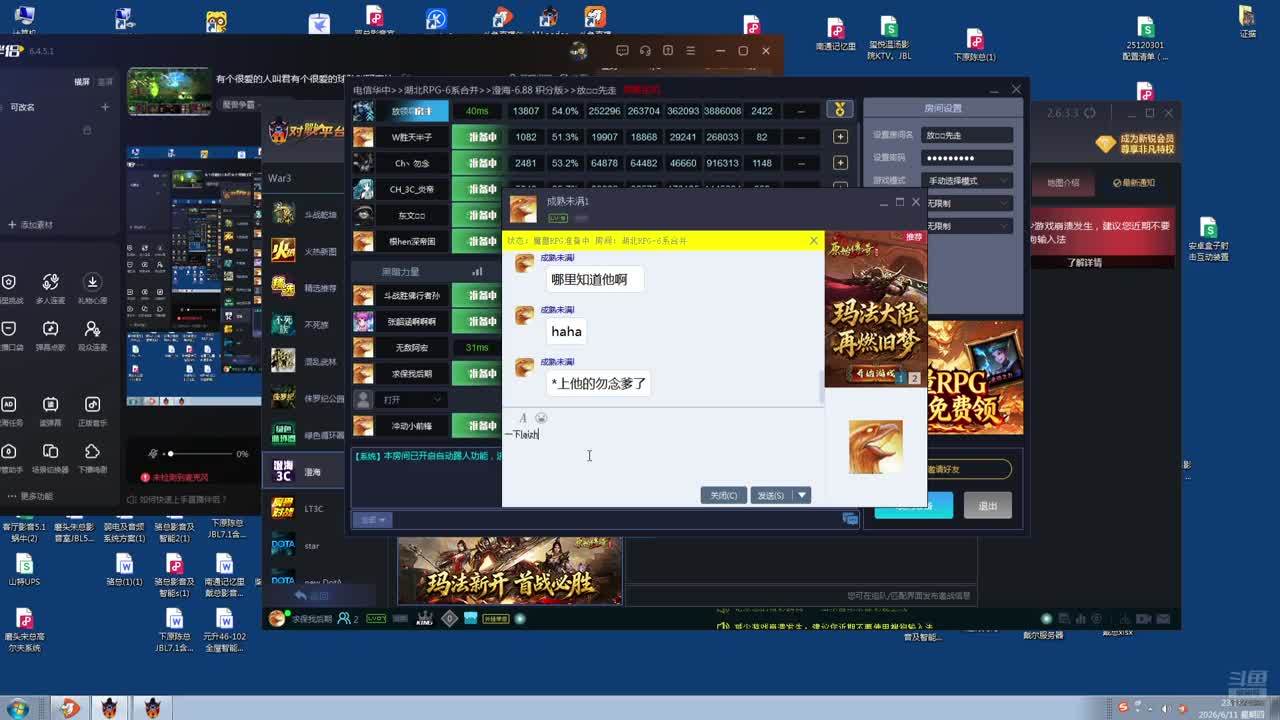Switch to 横屏 landscape tab
Screen dimensions: 1280x720
tap(82, 82)
